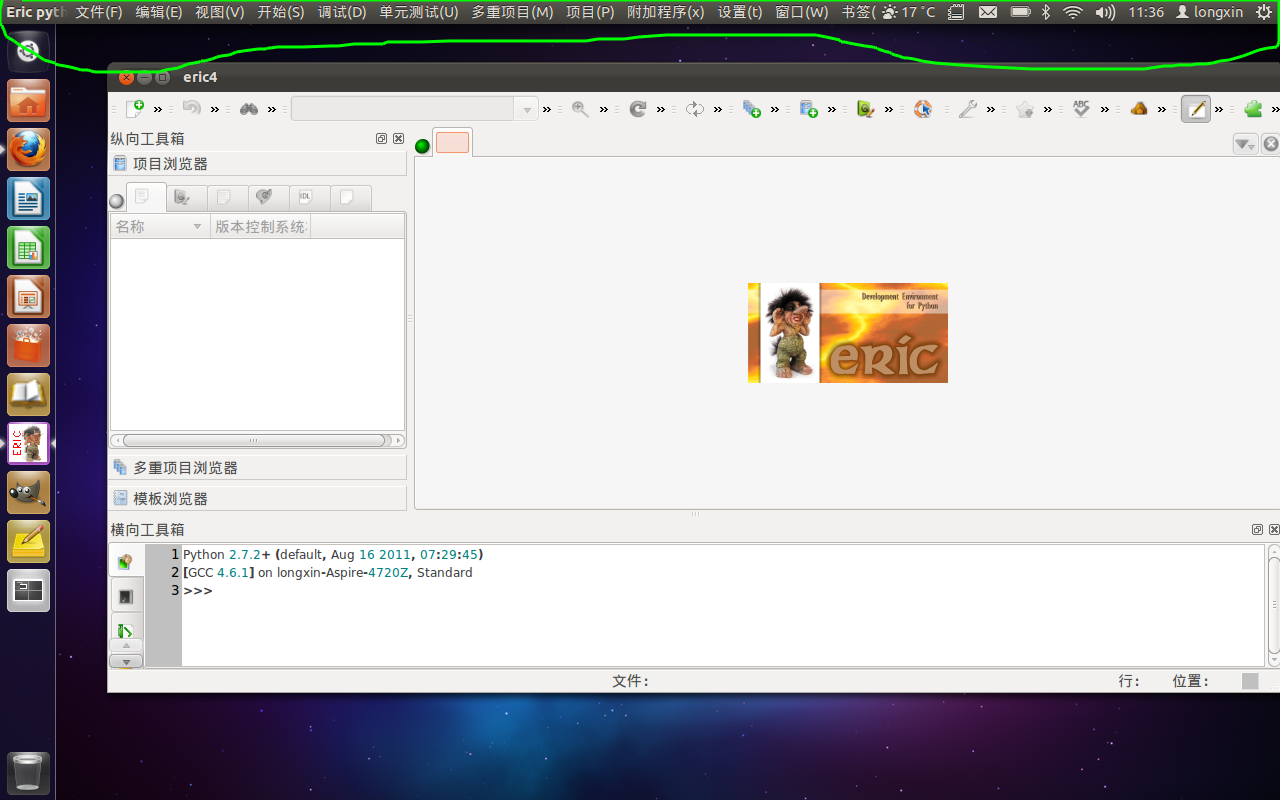
Task: Open the 窗口(W) menu
Action: pos(802,12)
